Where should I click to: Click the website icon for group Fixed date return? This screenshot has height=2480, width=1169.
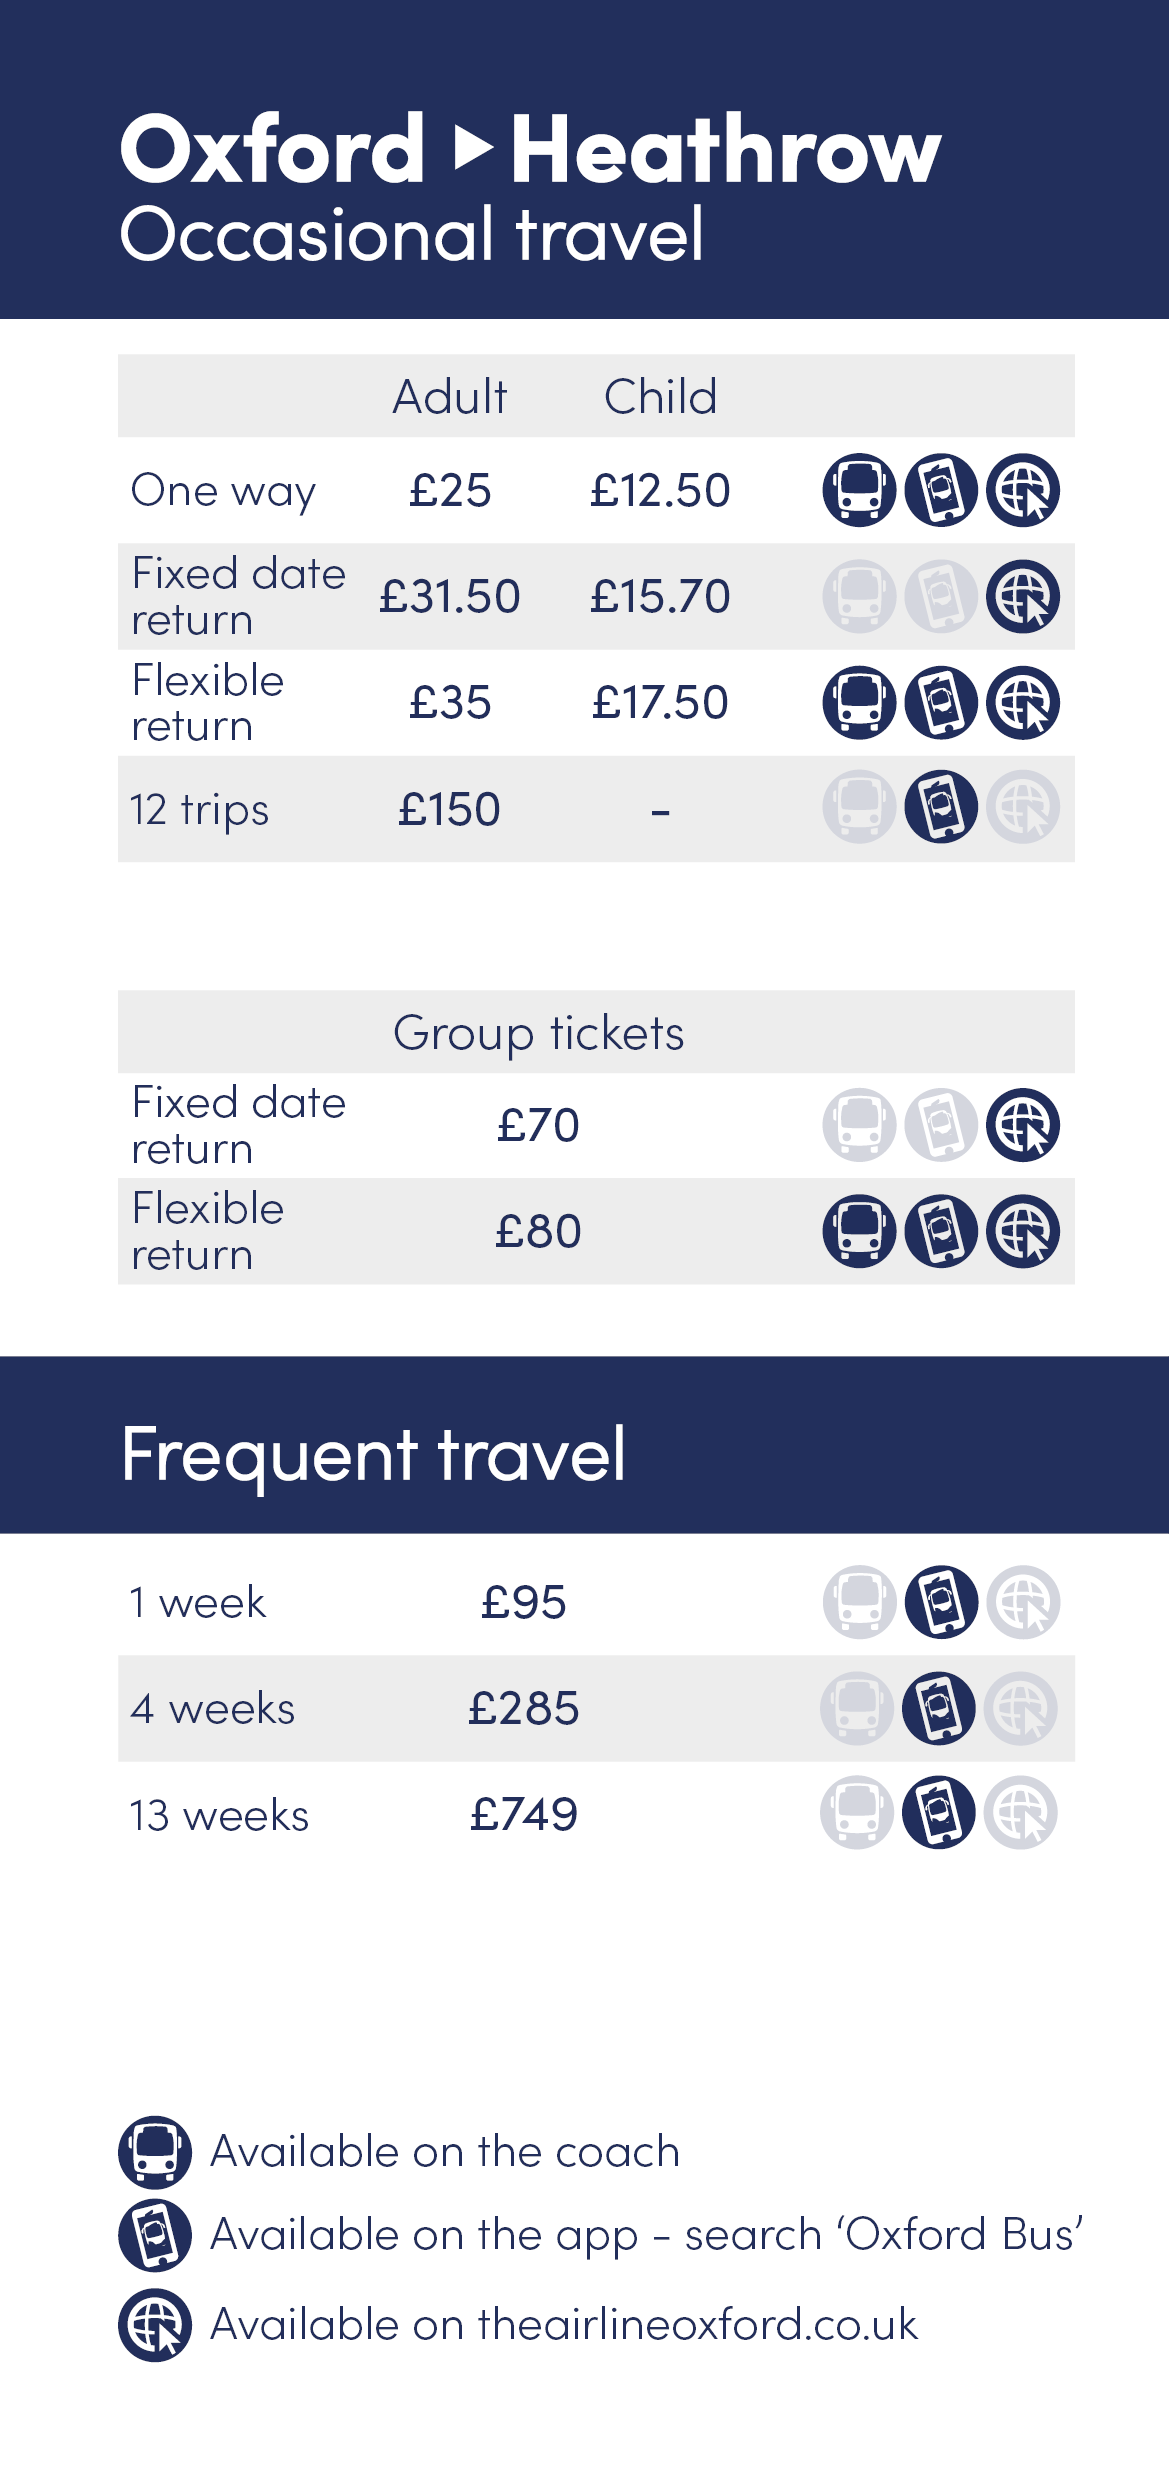1023,1125
